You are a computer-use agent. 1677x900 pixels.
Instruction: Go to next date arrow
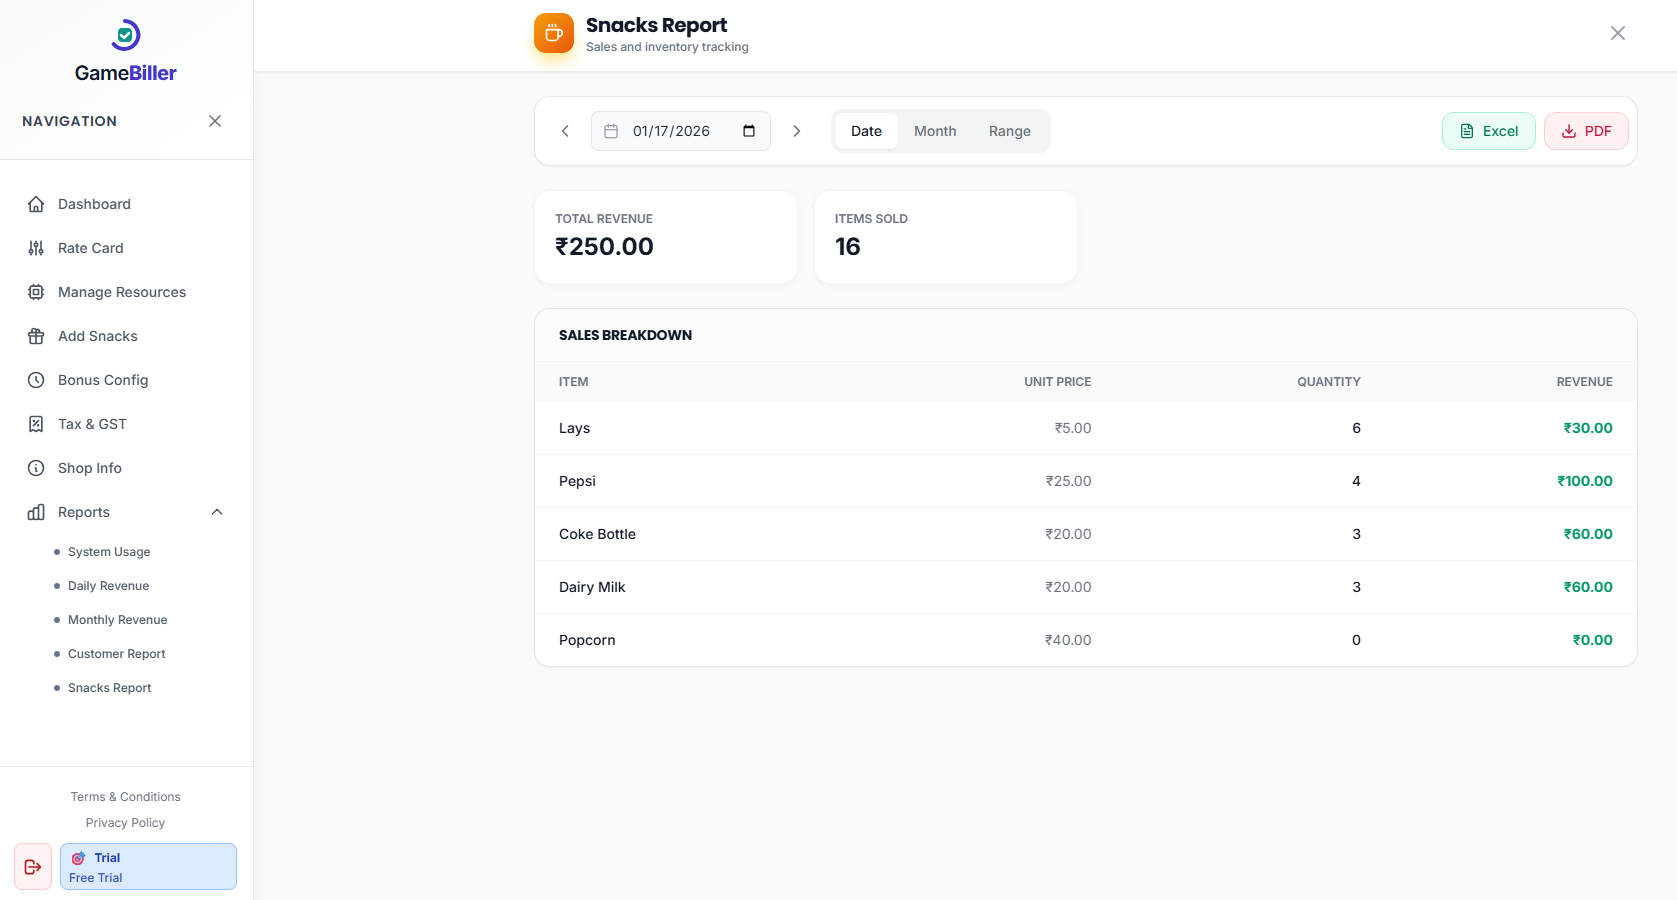click(x=797, y=131)
